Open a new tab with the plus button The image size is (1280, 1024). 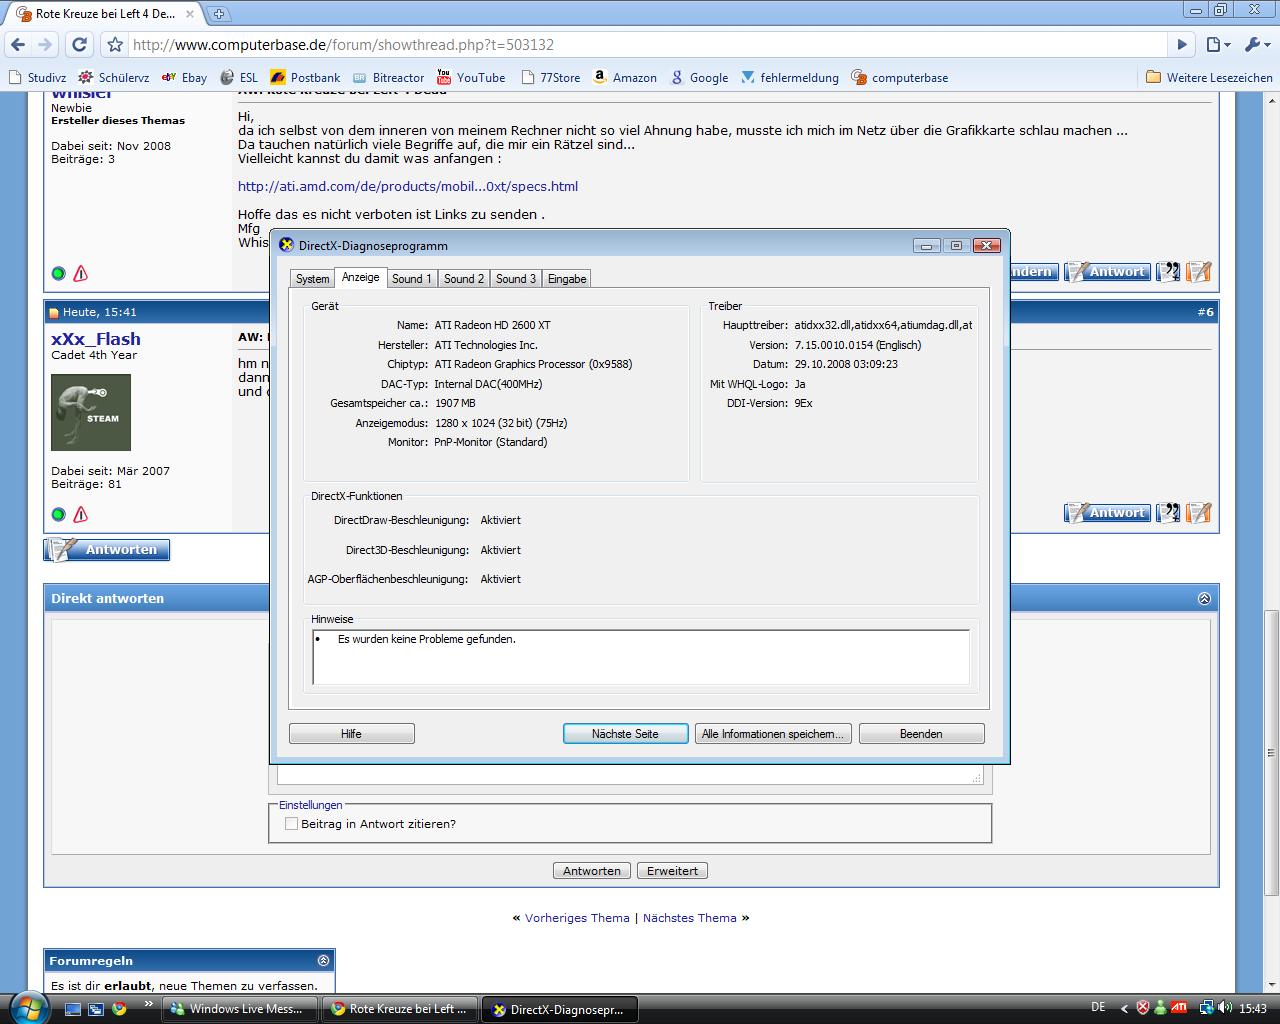tap(219, 14)
